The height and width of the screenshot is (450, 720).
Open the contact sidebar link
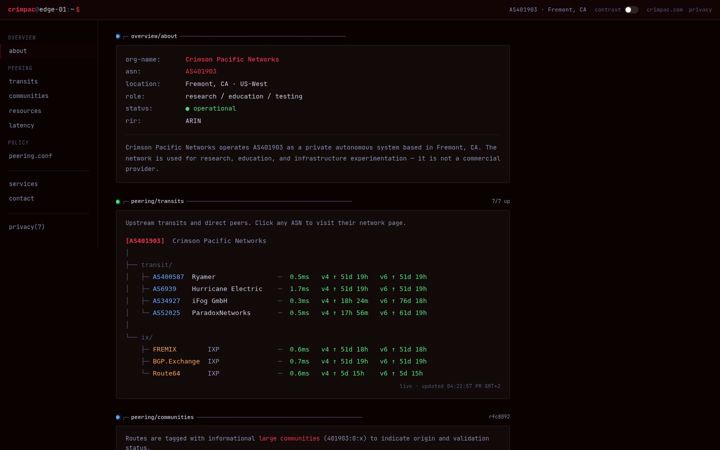pyautogui.click(x=22, y=199)
